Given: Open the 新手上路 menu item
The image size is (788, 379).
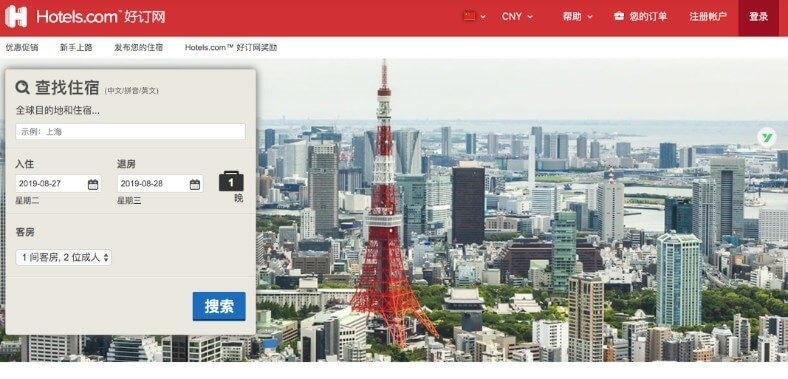Looking at the screenshot, I should coord(76,48).
